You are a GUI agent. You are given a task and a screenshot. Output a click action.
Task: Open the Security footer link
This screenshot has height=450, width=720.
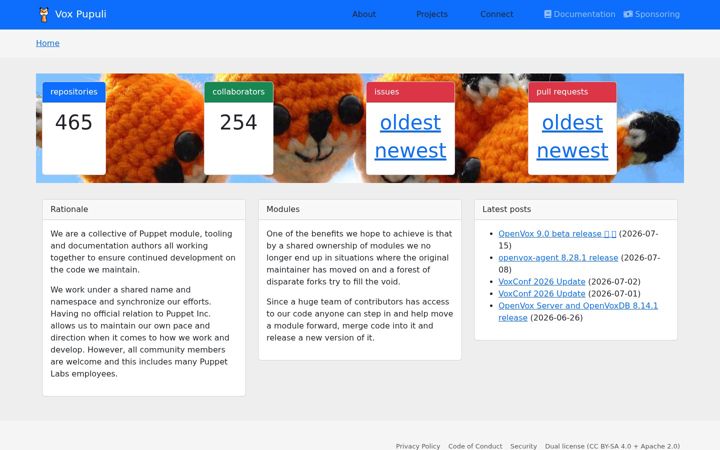[523, 446]
